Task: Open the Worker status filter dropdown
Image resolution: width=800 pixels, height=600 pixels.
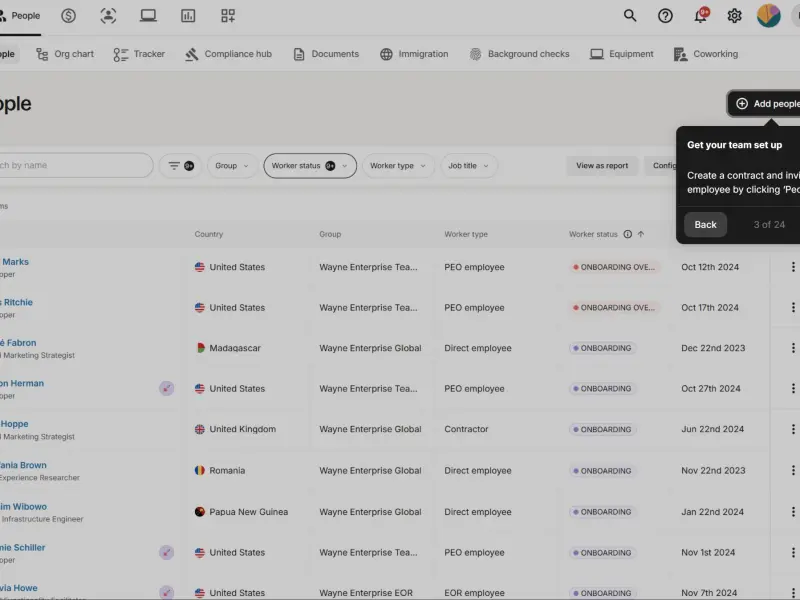Action: 310,166
